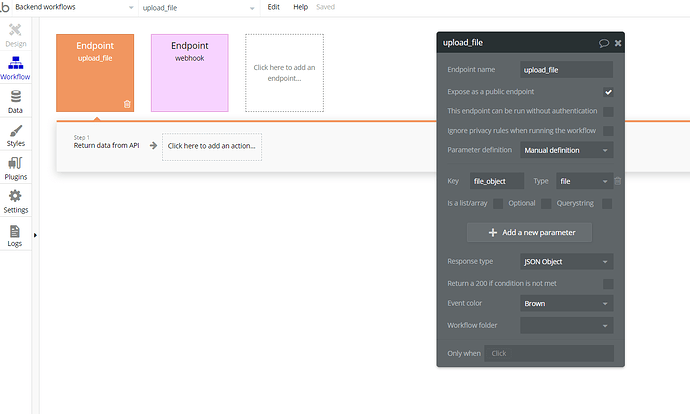This screenshot has height=414, width=690.
Task: Select Step 1 Return data from API
Action: coord(106,142)
